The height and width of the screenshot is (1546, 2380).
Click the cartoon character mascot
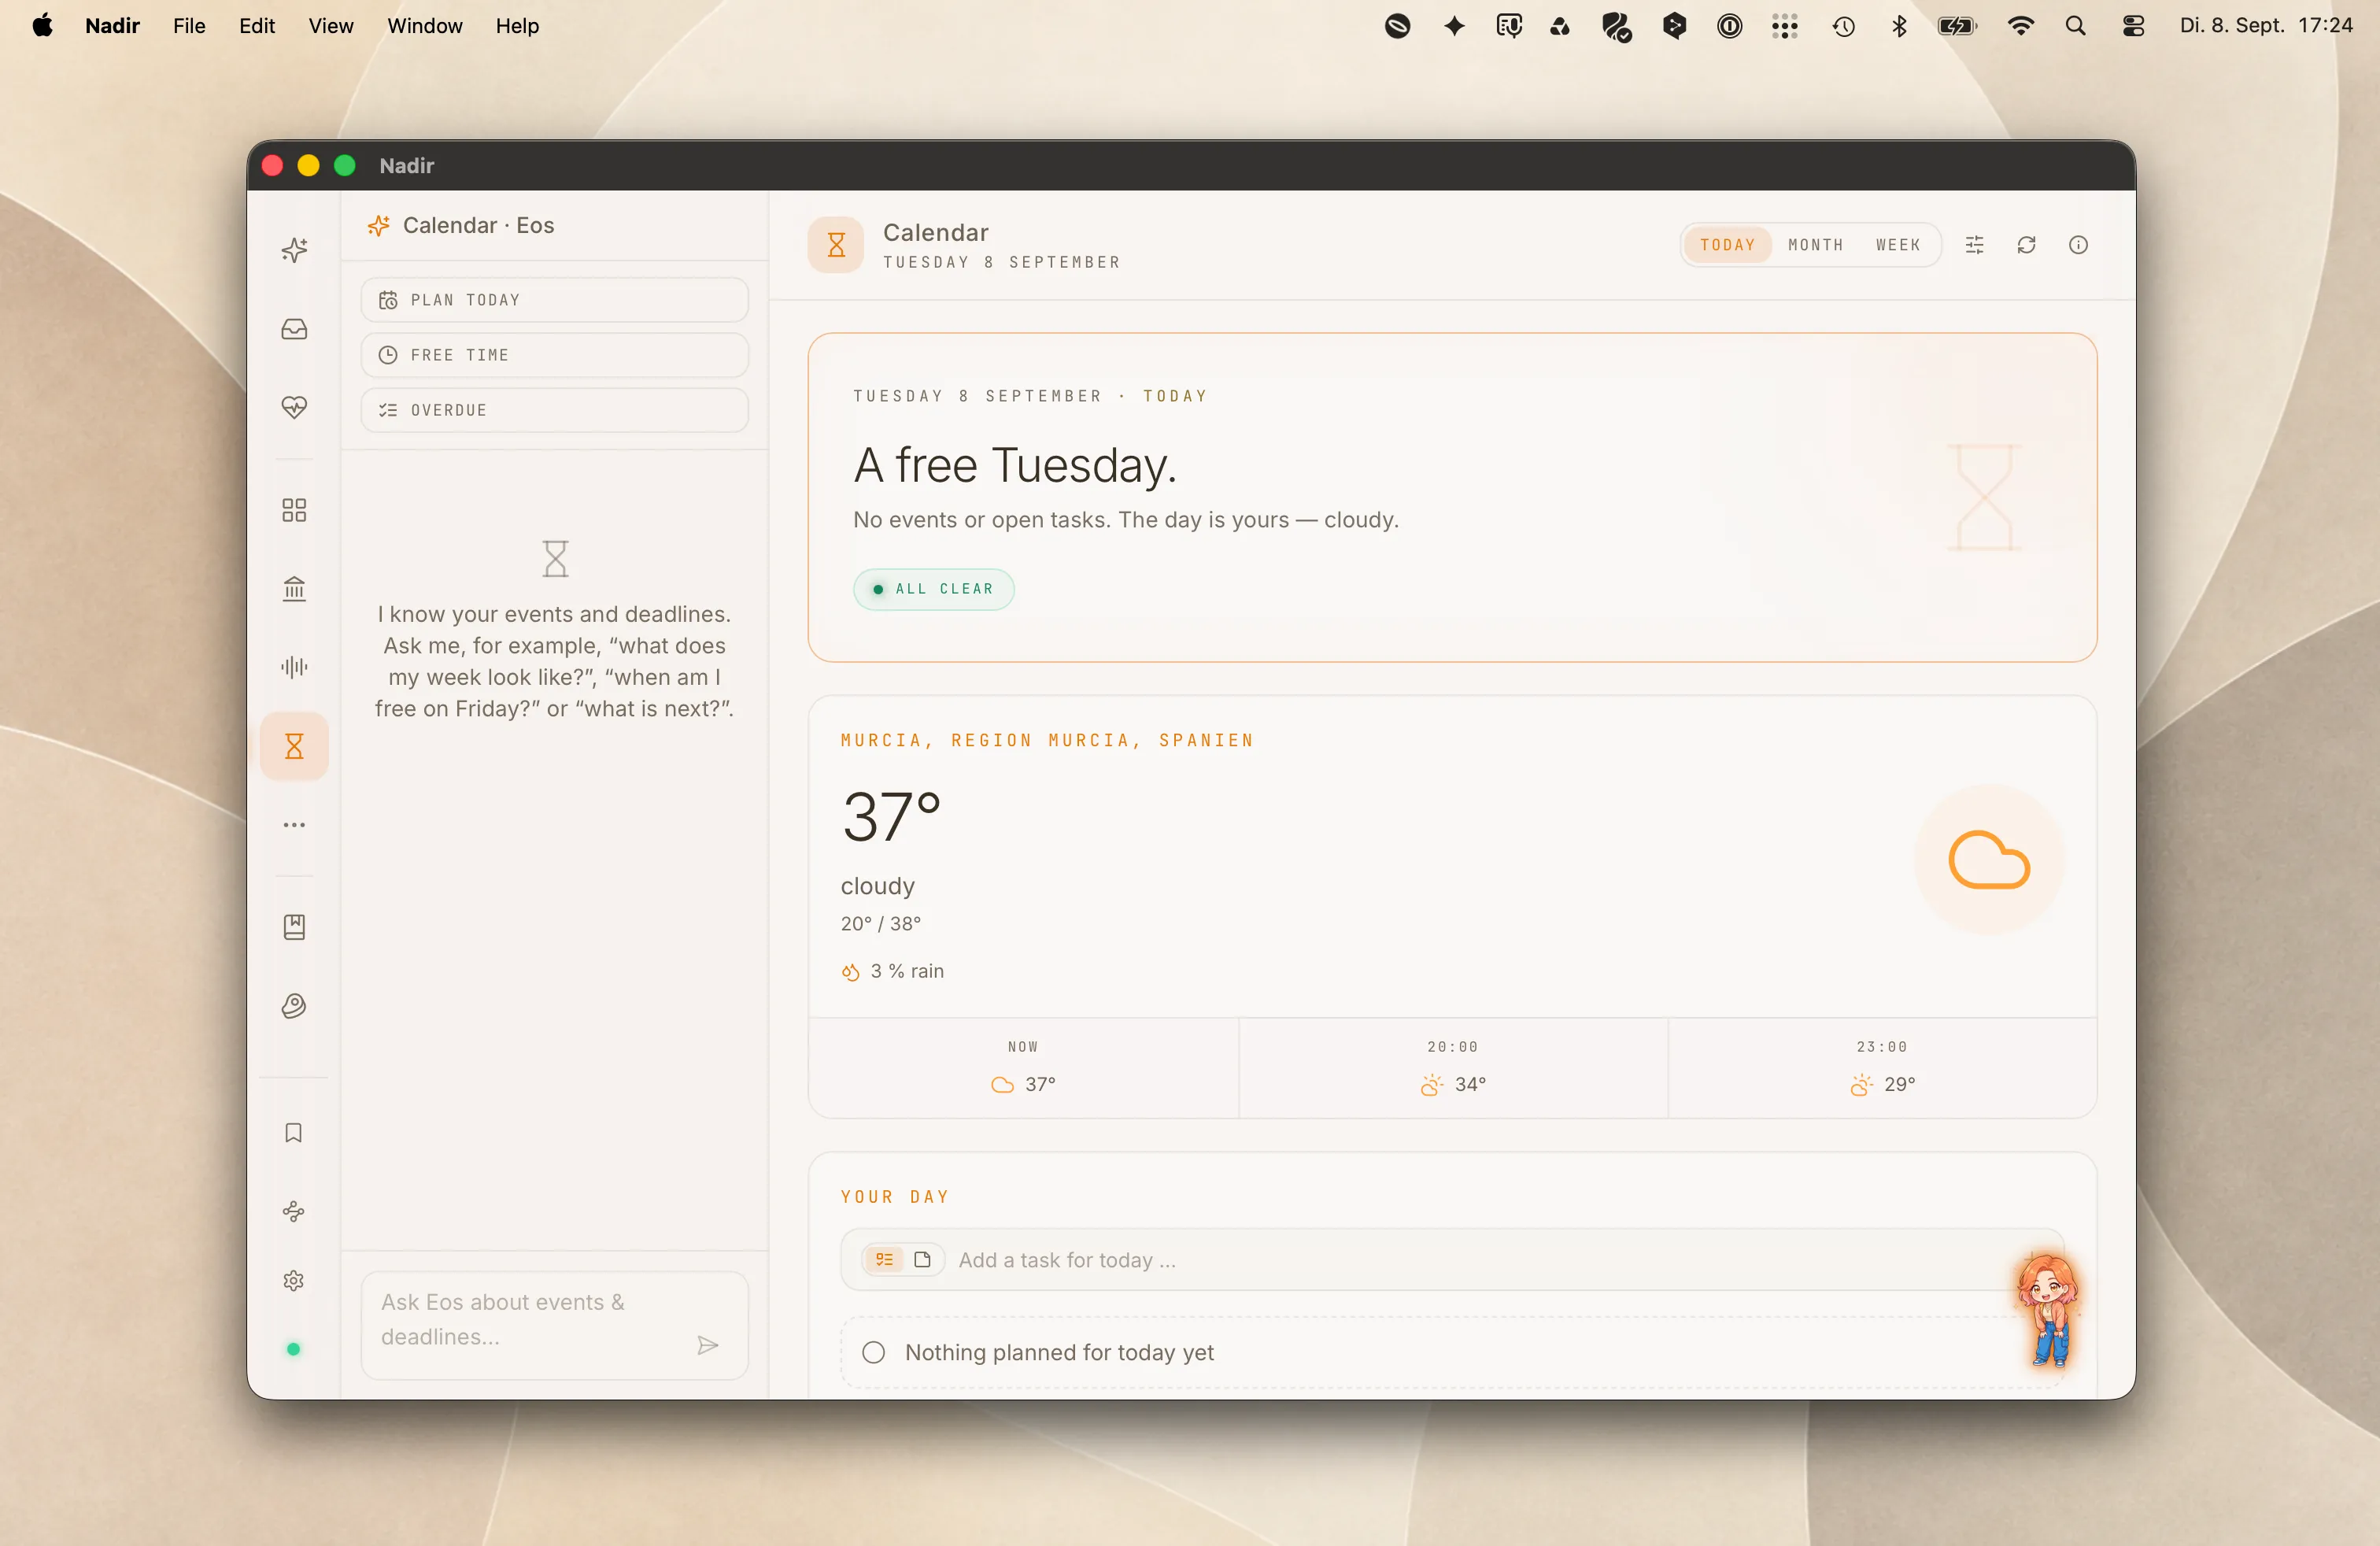[x=2049, y=1311]
